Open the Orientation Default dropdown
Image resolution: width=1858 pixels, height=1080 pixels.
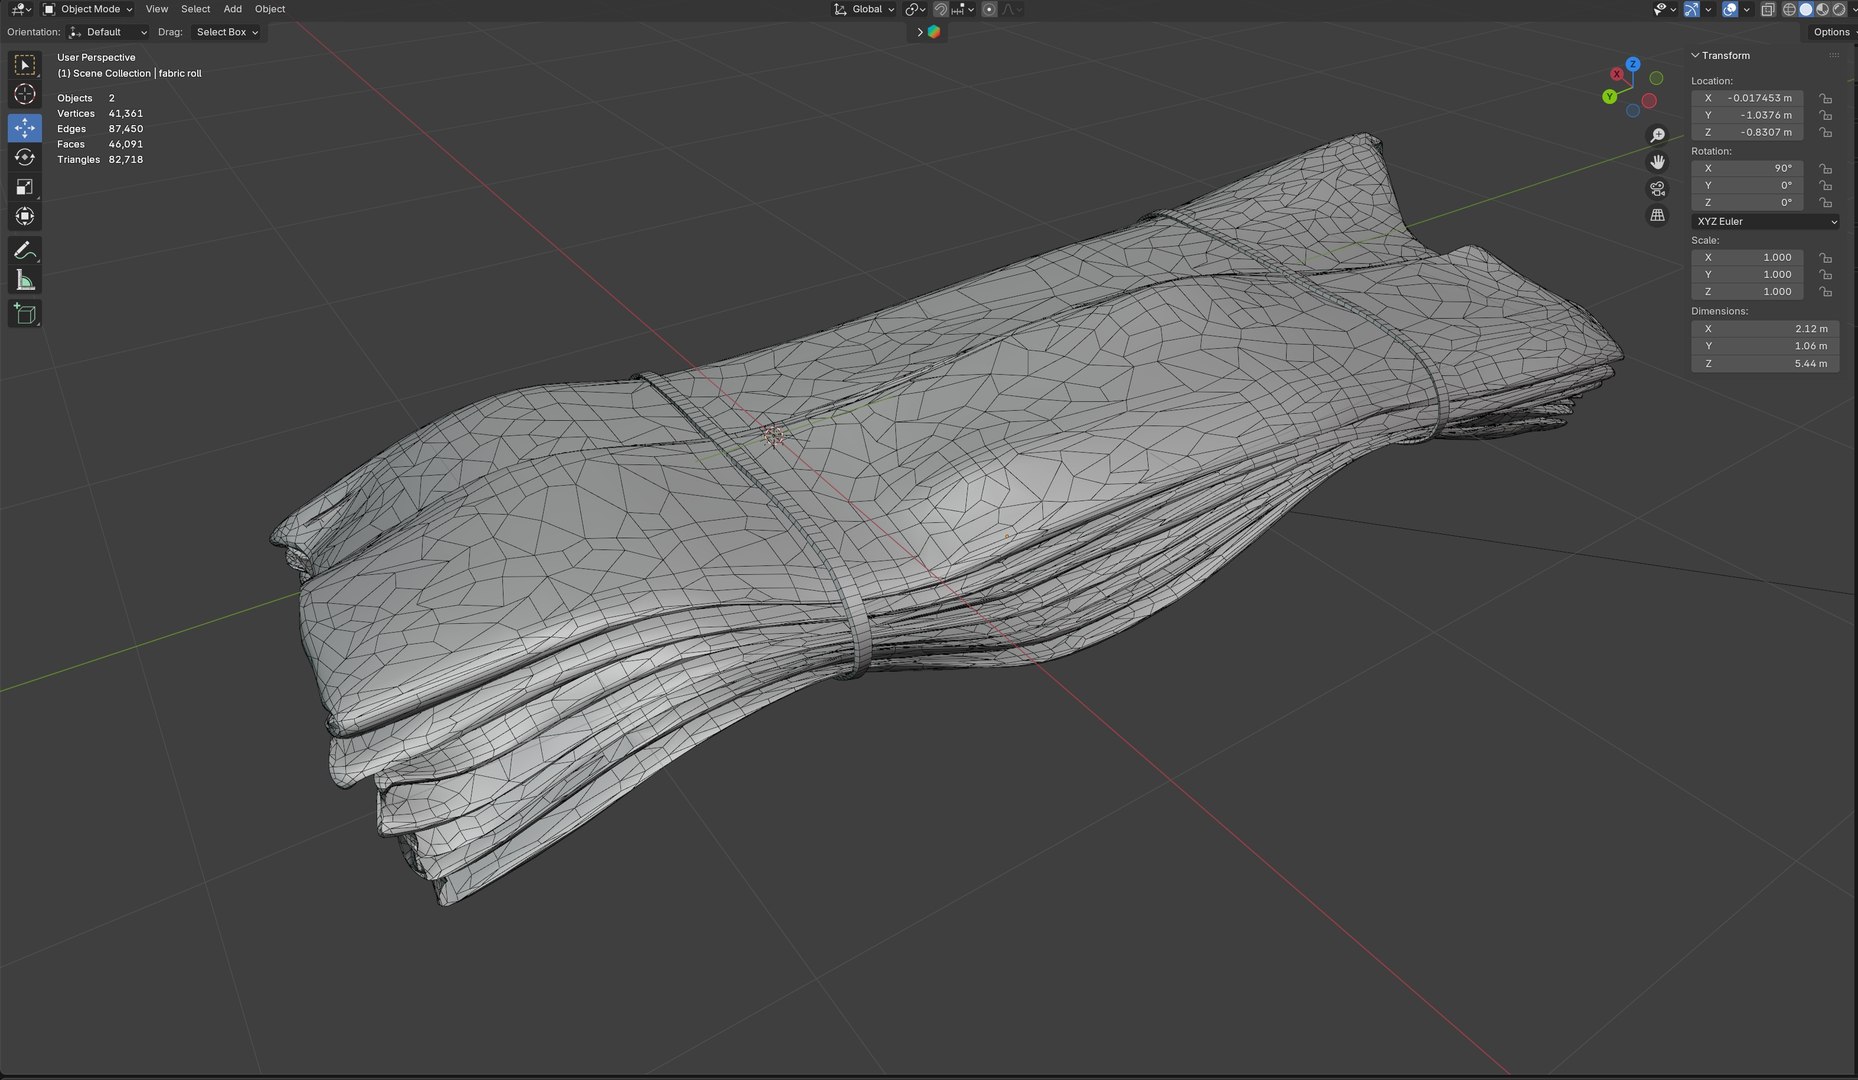(108, 32)
